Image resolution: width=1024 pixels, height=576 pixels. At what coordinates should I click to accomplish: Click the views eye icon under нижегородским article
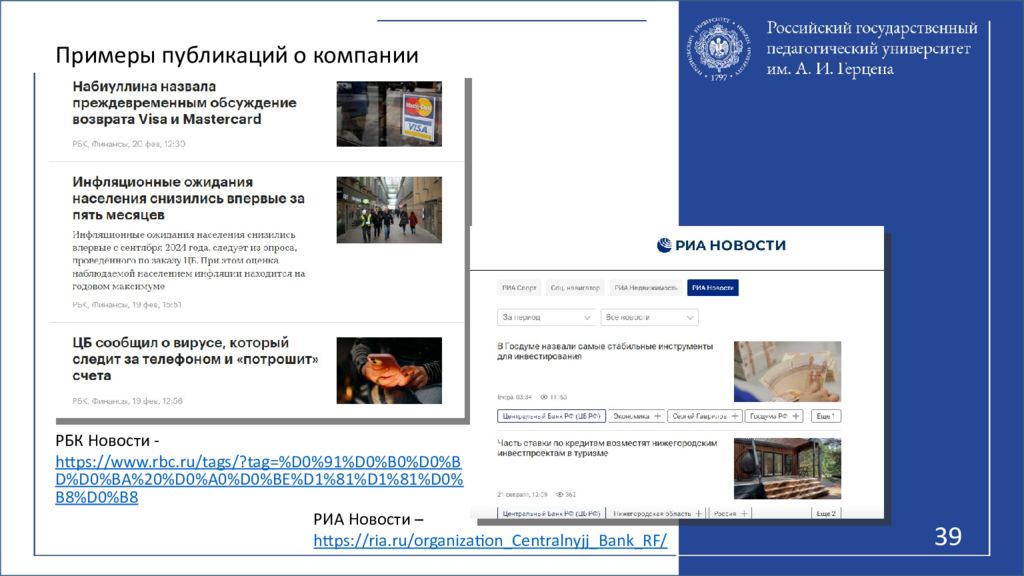(x=560, y=494)
